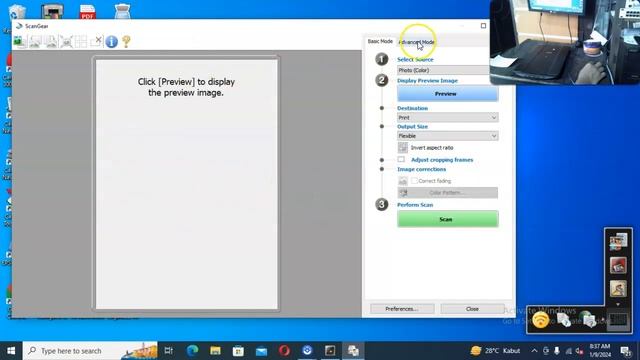Expand the hidden system tray icons chevron
Screen dimensions: 640x360
coord(534,351)
